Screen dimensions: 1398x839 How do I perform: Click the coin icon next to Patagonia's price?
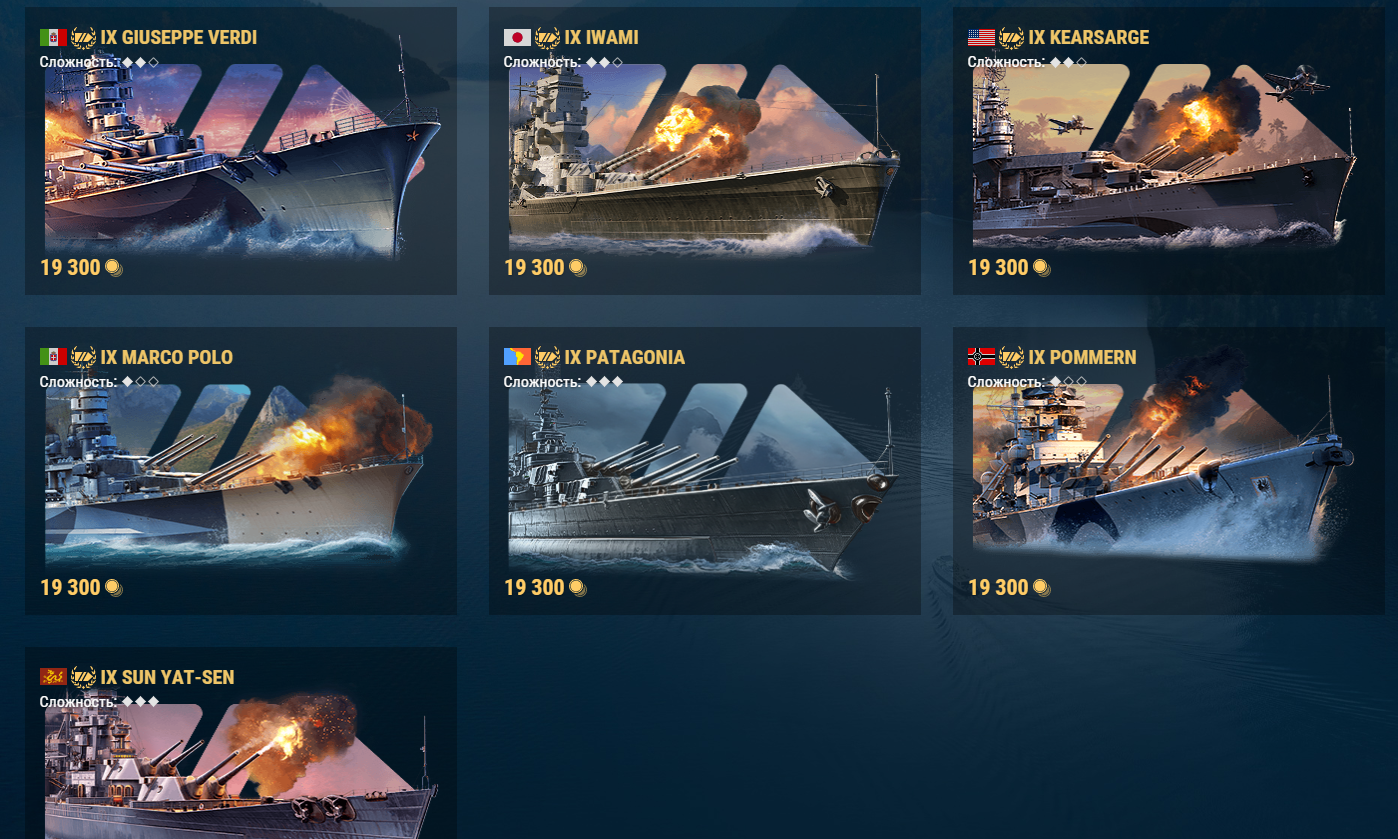tap(578, 588)
